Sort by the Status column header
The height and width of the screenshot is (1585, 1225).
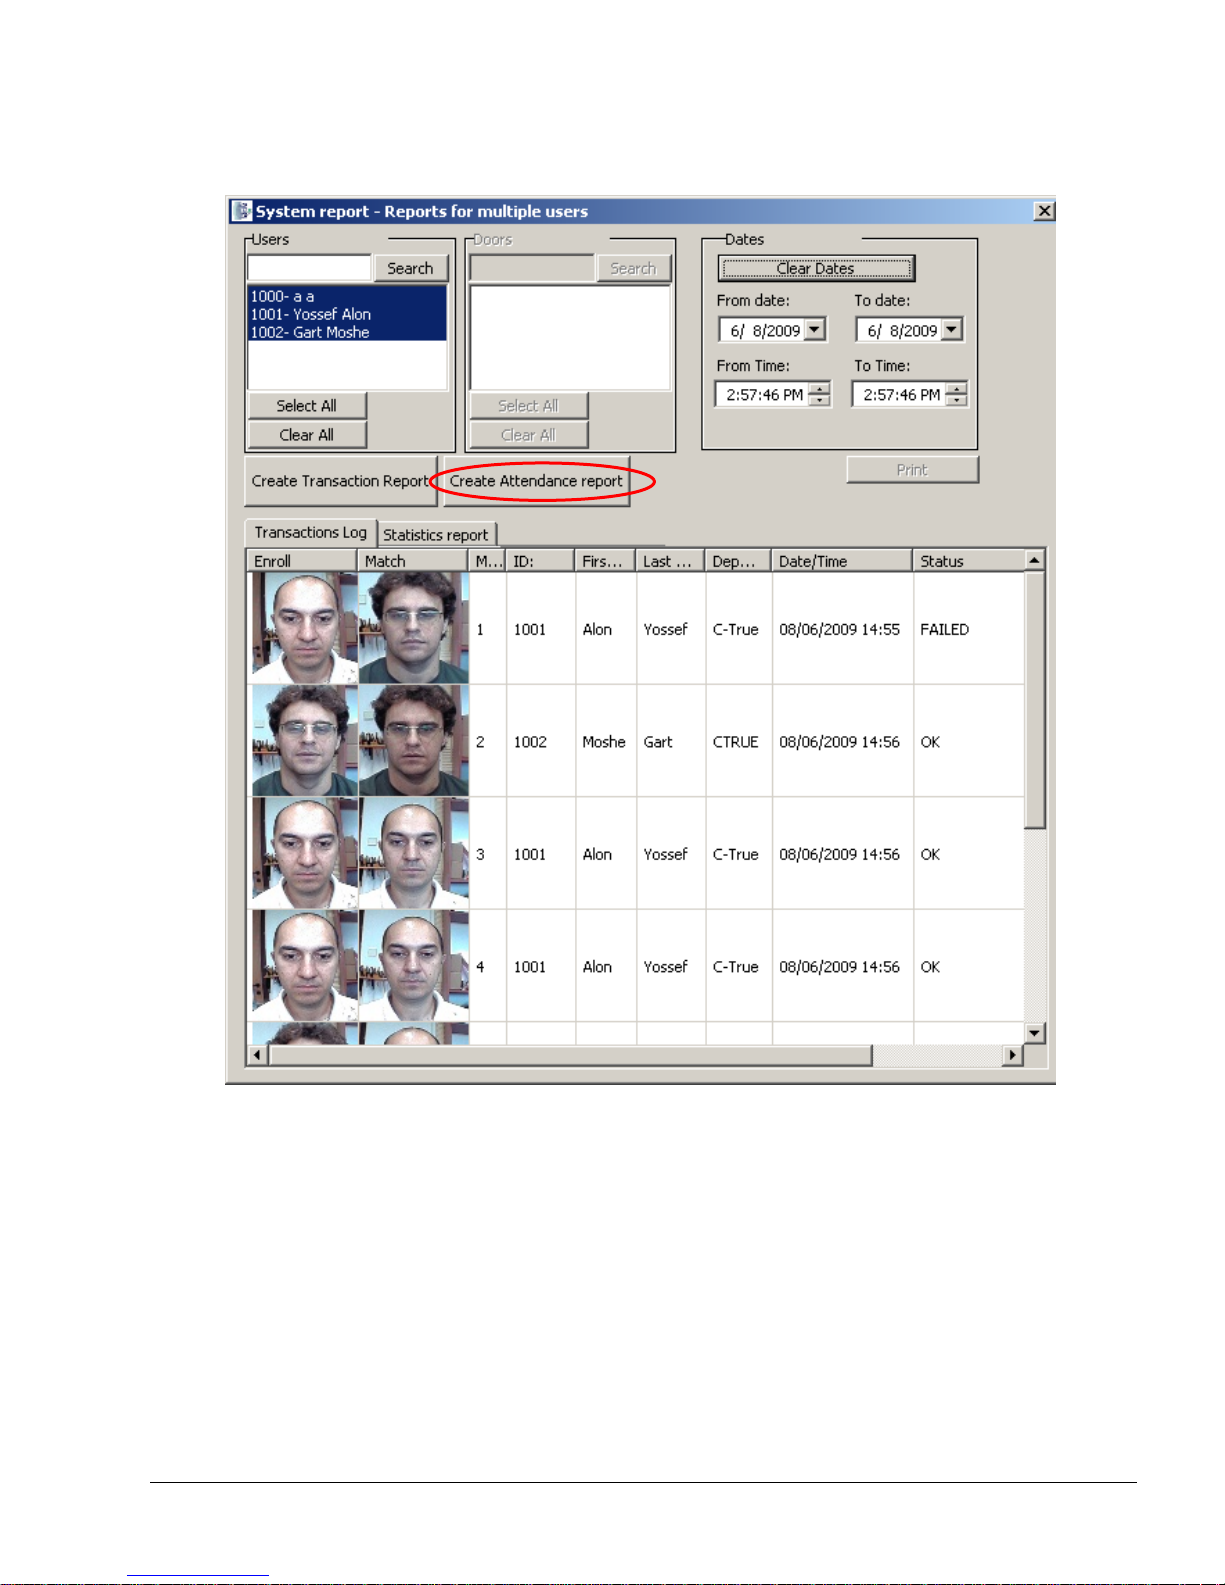(969, 561)
